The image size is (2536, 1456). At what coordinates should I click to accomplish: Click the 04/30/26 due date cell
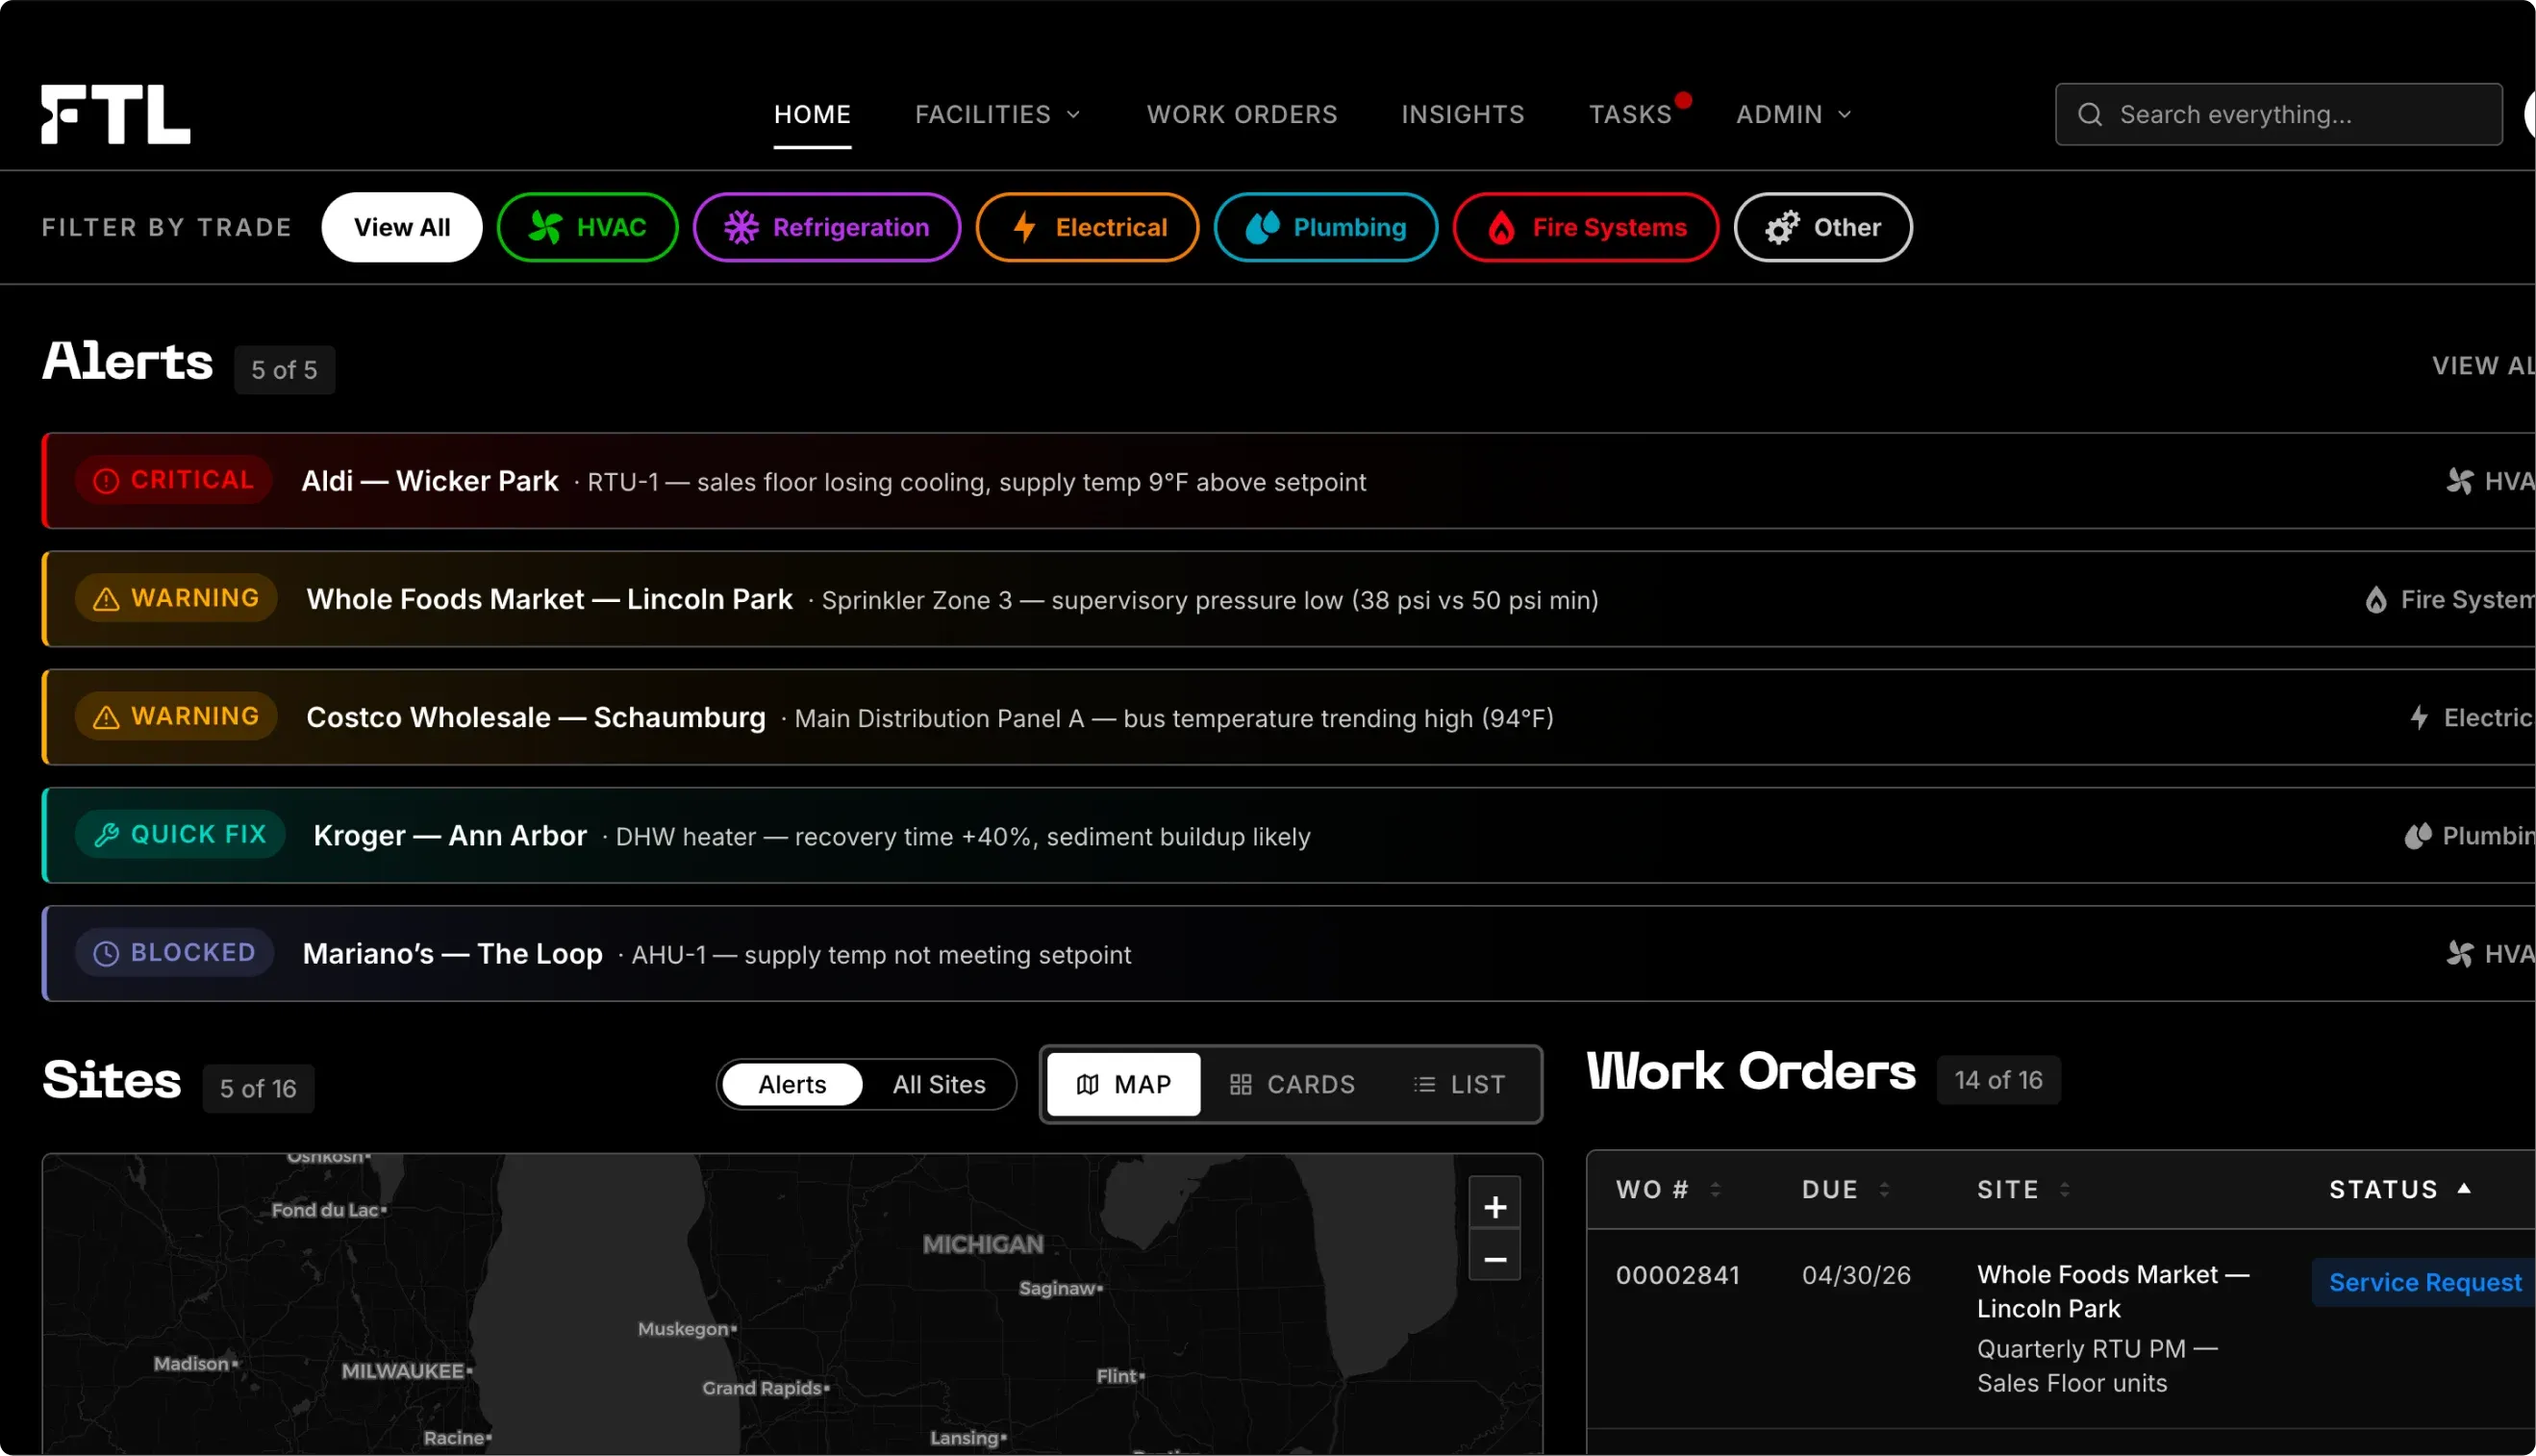tap(1856, 1275)
